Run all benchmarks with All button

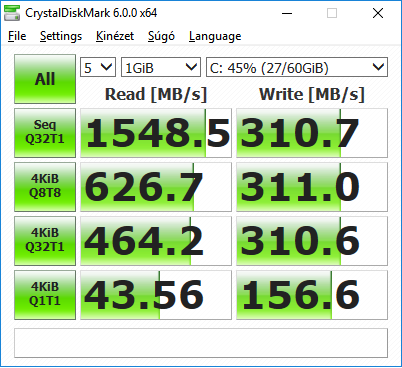[45, 79]
